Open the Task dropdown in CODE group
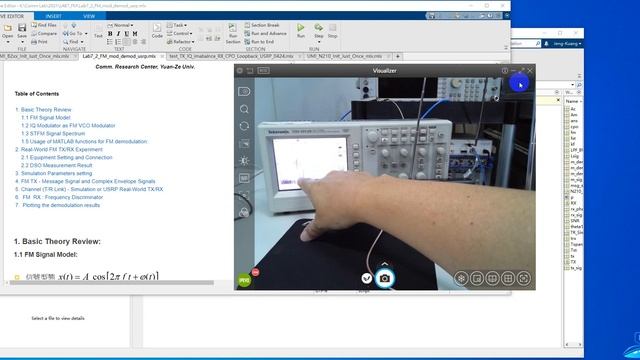 point(177,25)
